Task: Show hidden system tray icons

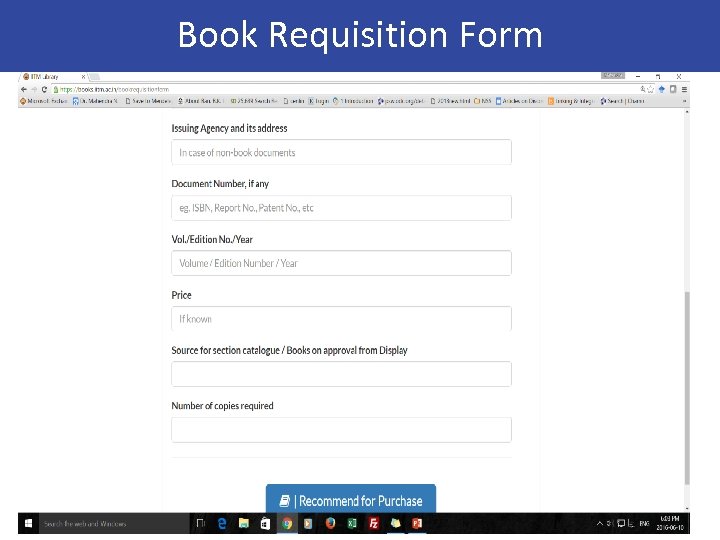Action: pos(600,523)
